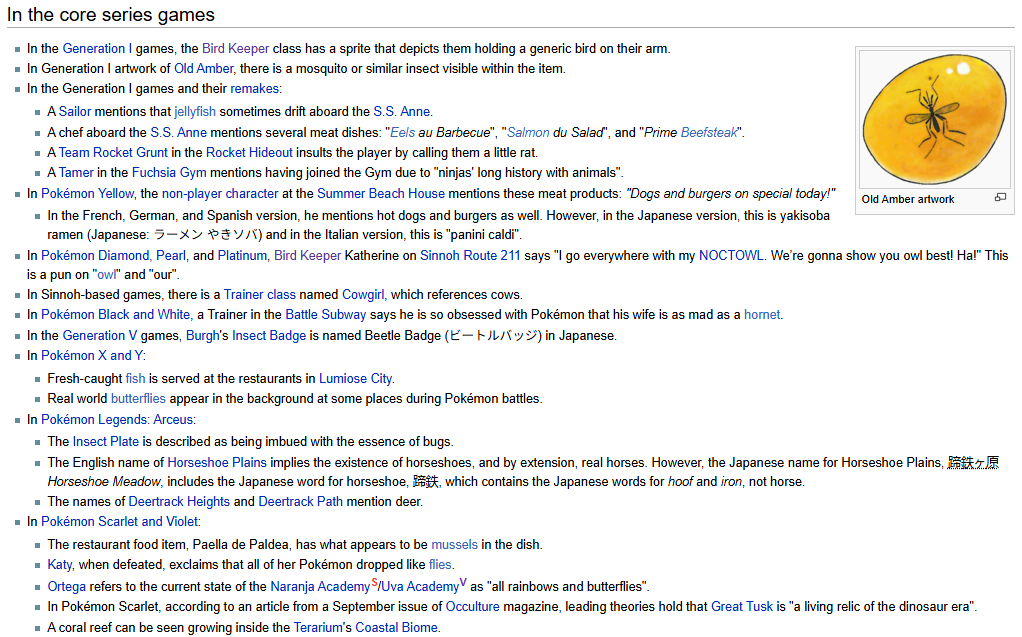Open the butterflies link
1022x637 pixels.
point(138,399)
